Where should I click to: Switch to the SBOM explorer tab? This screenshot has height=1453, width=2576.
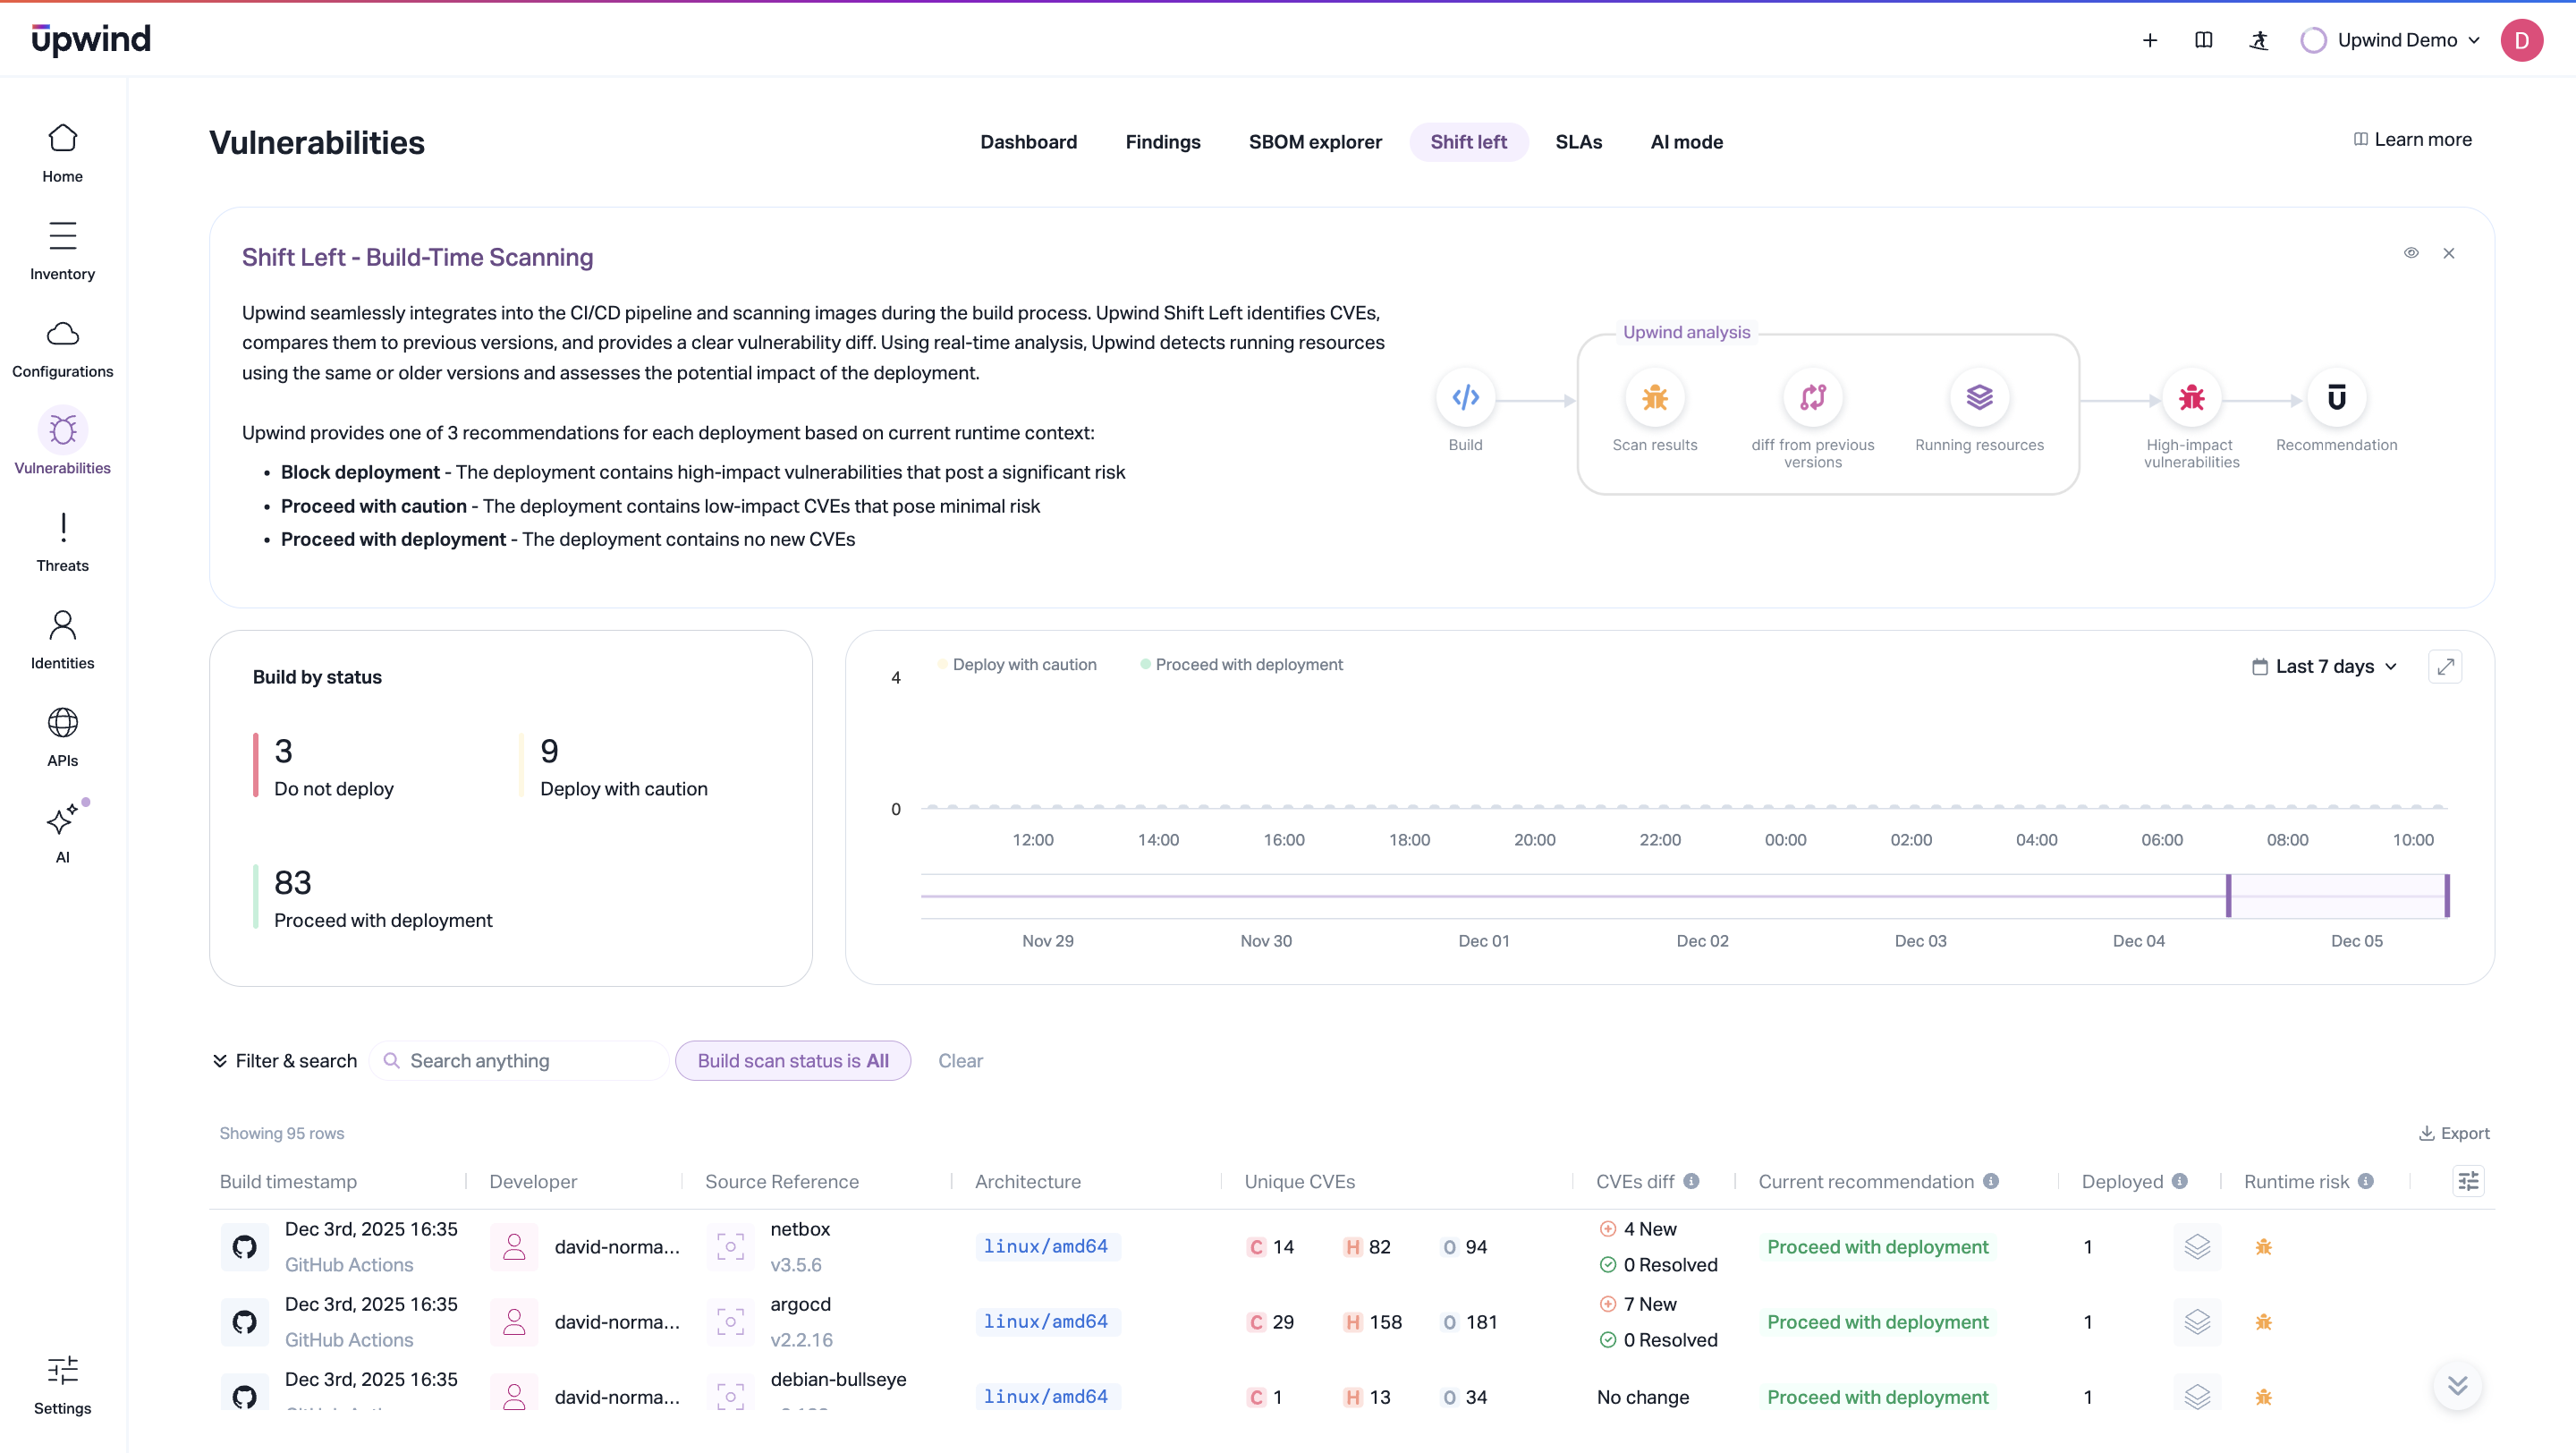point(1314,142)
